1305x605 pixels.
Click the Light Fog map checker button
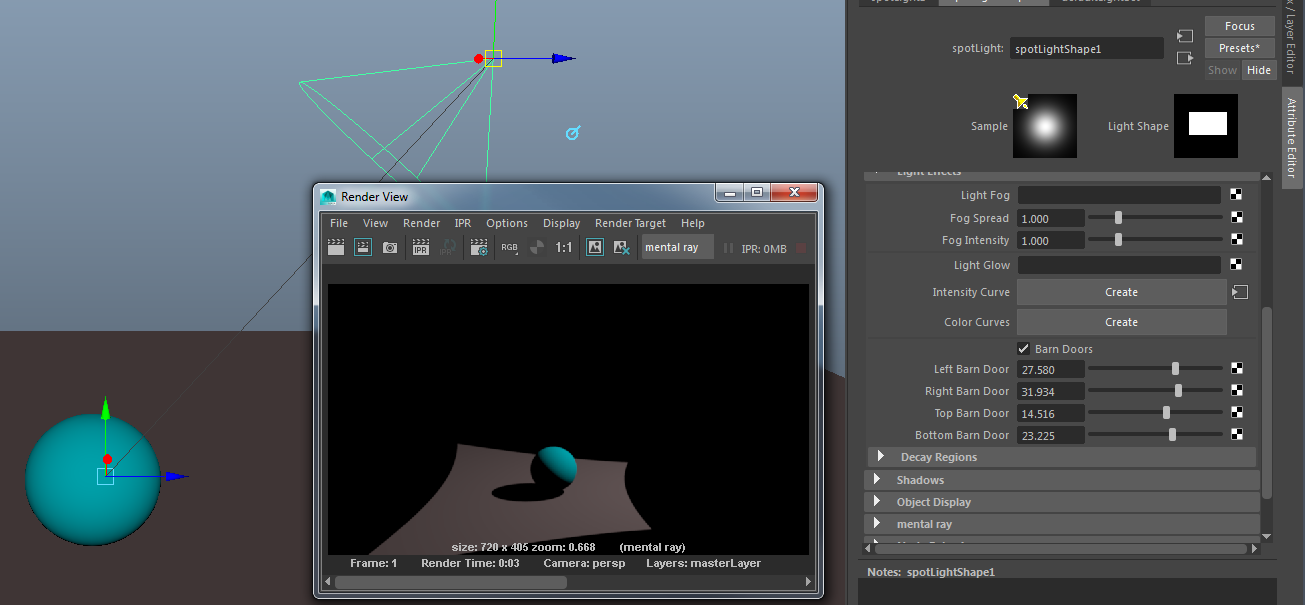pos(1237,196)
